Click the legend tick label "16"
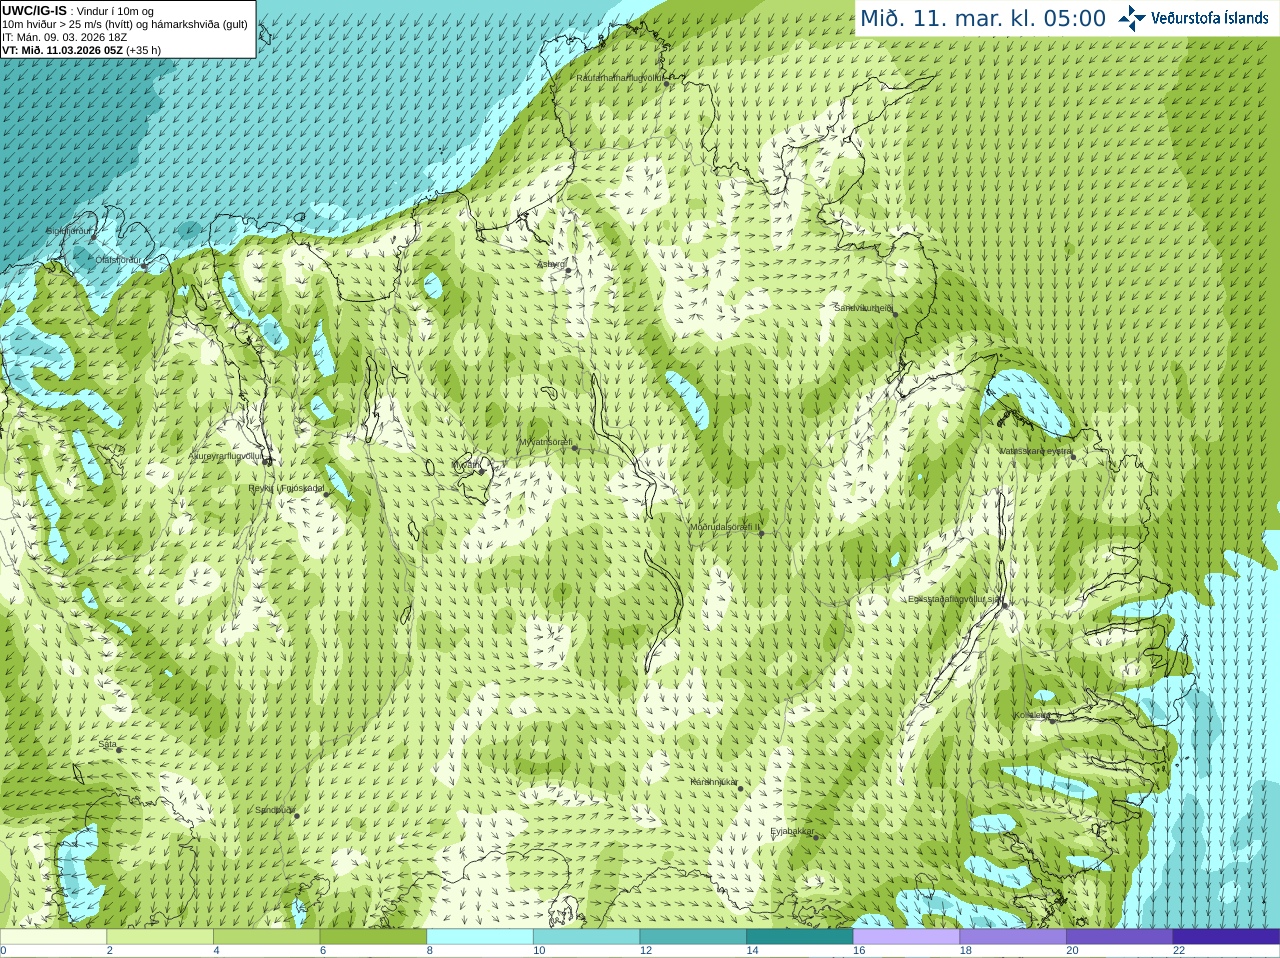 [859, 951]
